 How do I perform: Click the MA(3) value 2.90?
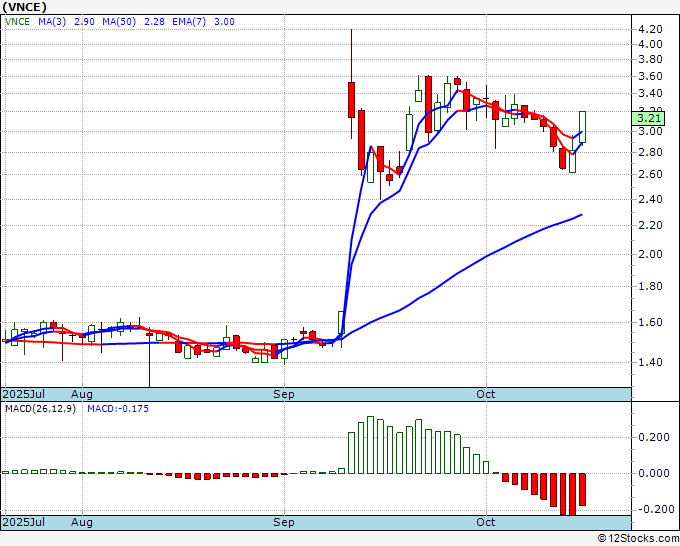pos(84,22)
